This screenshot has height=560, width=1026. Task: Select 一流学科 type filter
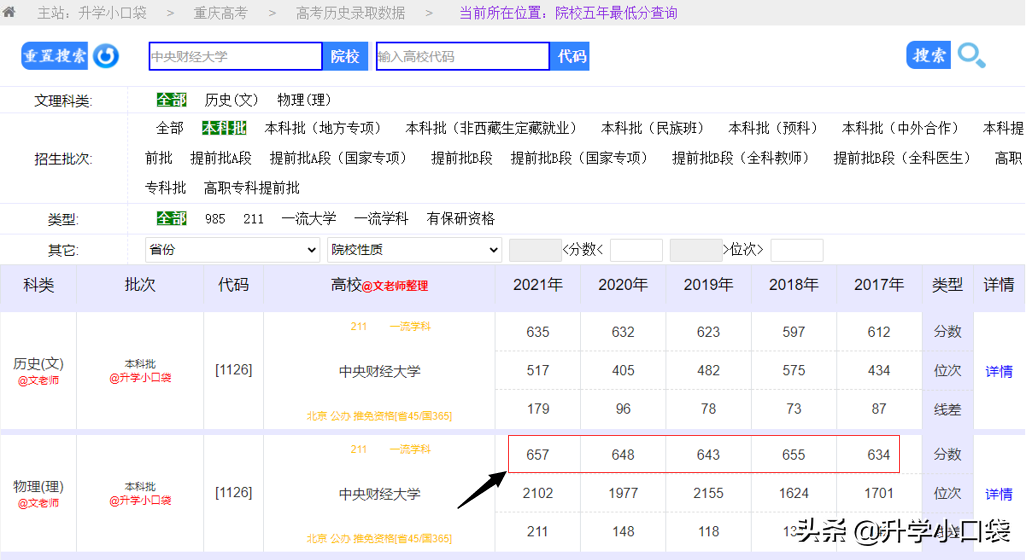381,219
